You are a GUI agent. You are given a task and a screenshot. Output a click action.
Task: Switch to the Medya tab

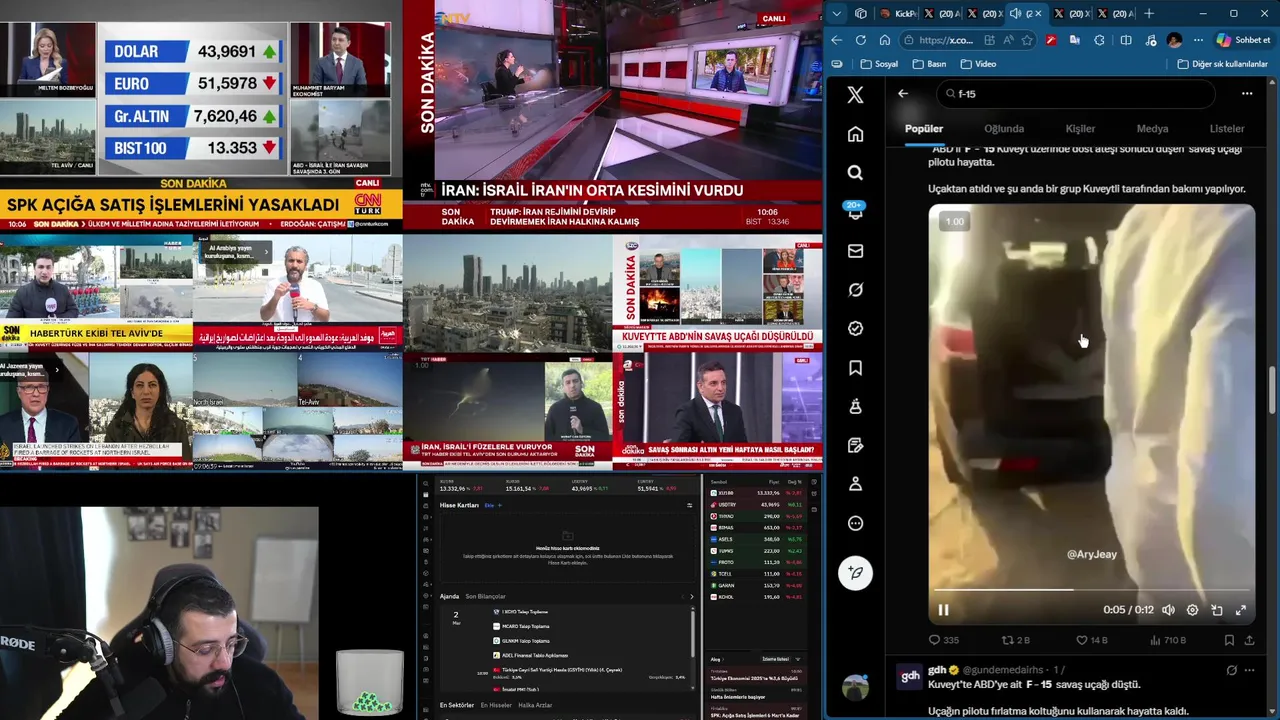(1152, 129)
